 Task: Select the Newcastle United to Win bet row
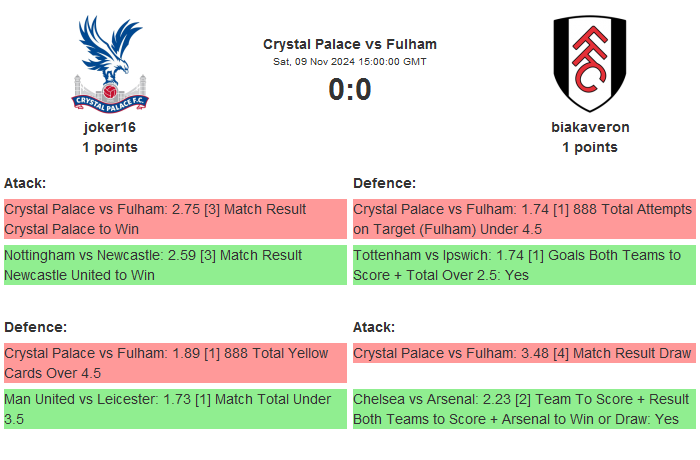[175, 265]
